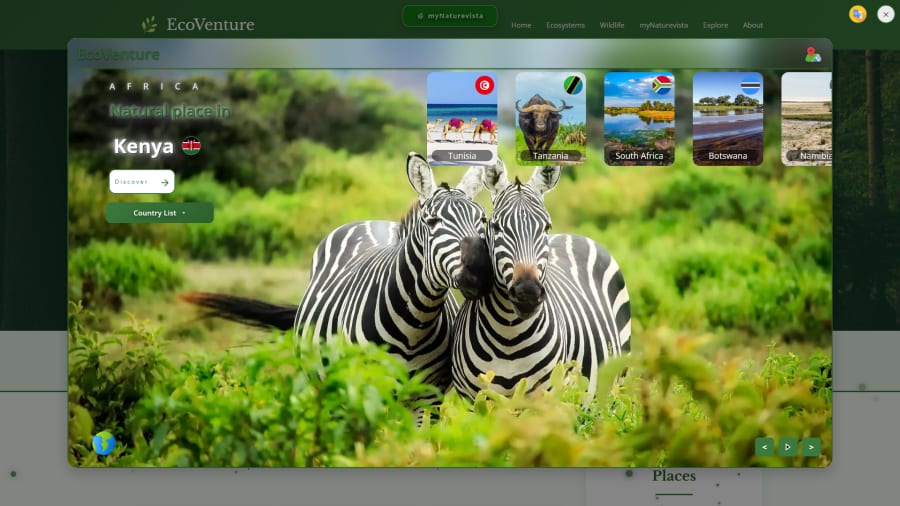Expand the Country List dropdown

pyautogui.click(x=160, y=213)
